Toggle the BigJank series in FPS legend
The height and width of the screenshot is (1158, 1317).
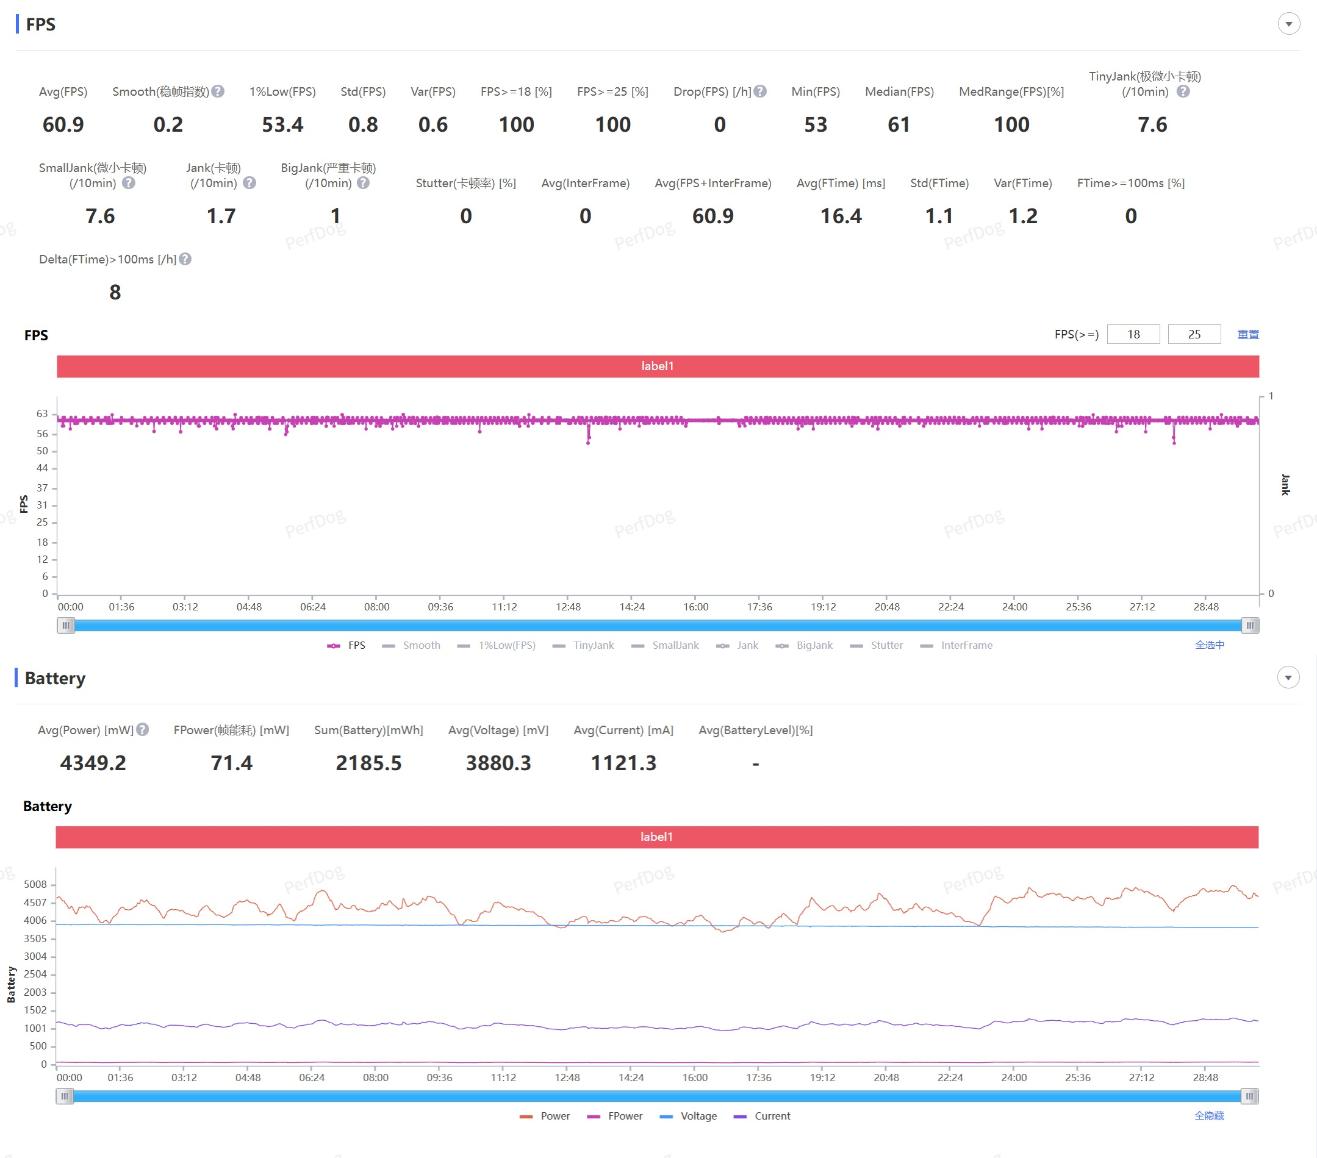pyautogui.click(x=804, y=646)
